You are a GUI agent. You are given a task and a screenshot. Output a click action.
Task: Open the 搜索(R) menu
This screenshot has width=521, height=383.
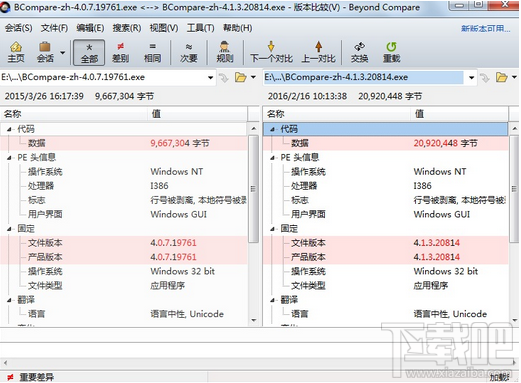tap(127, 28)
